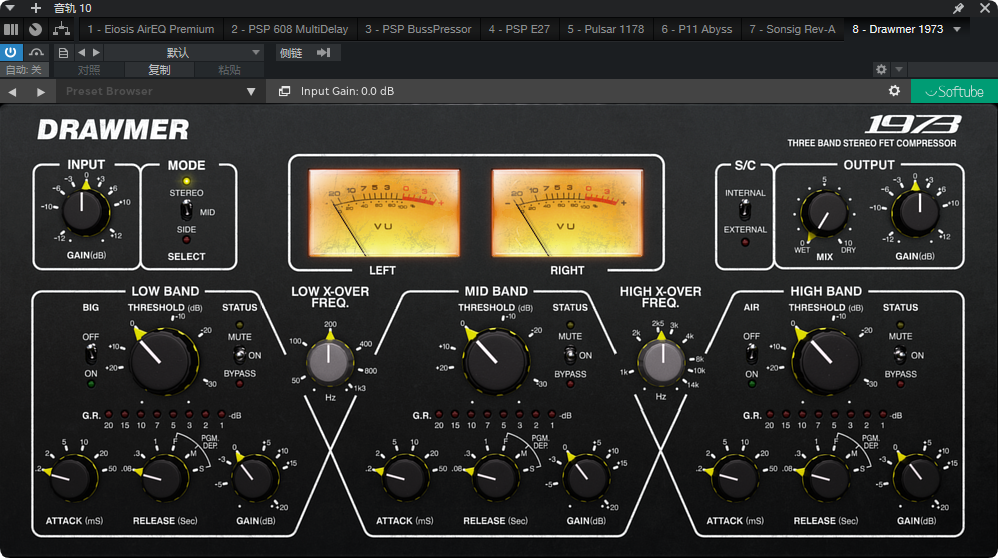This screenshot has width=998, height=558.
Task: Select next preset in Softube browser
Action: (41, 92)
